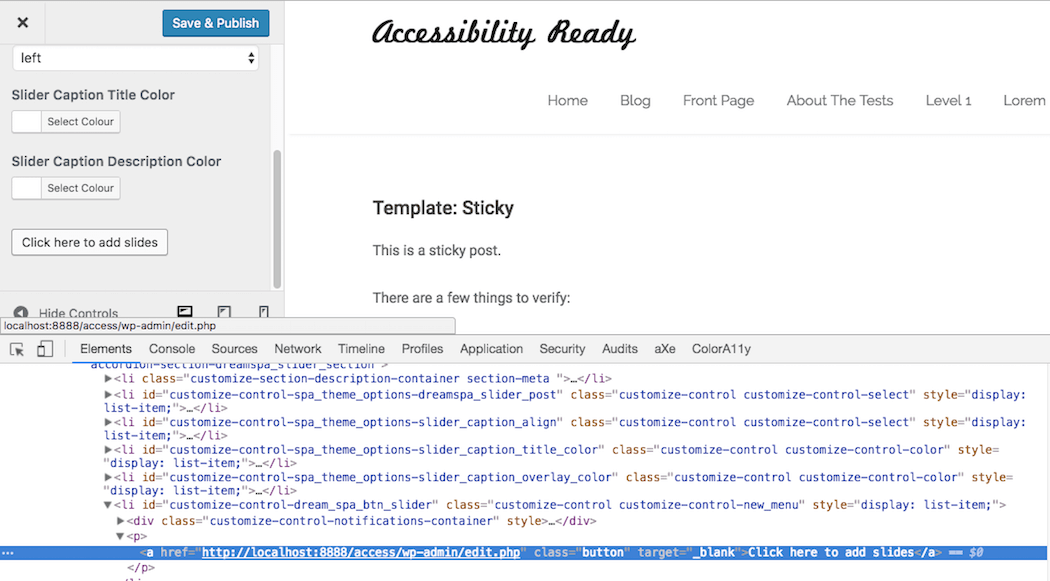This screenshot has height=581, width=1050.
Task: Open the Network tab in DevTools
Action: pyautogui.click(x=298, y=349)
